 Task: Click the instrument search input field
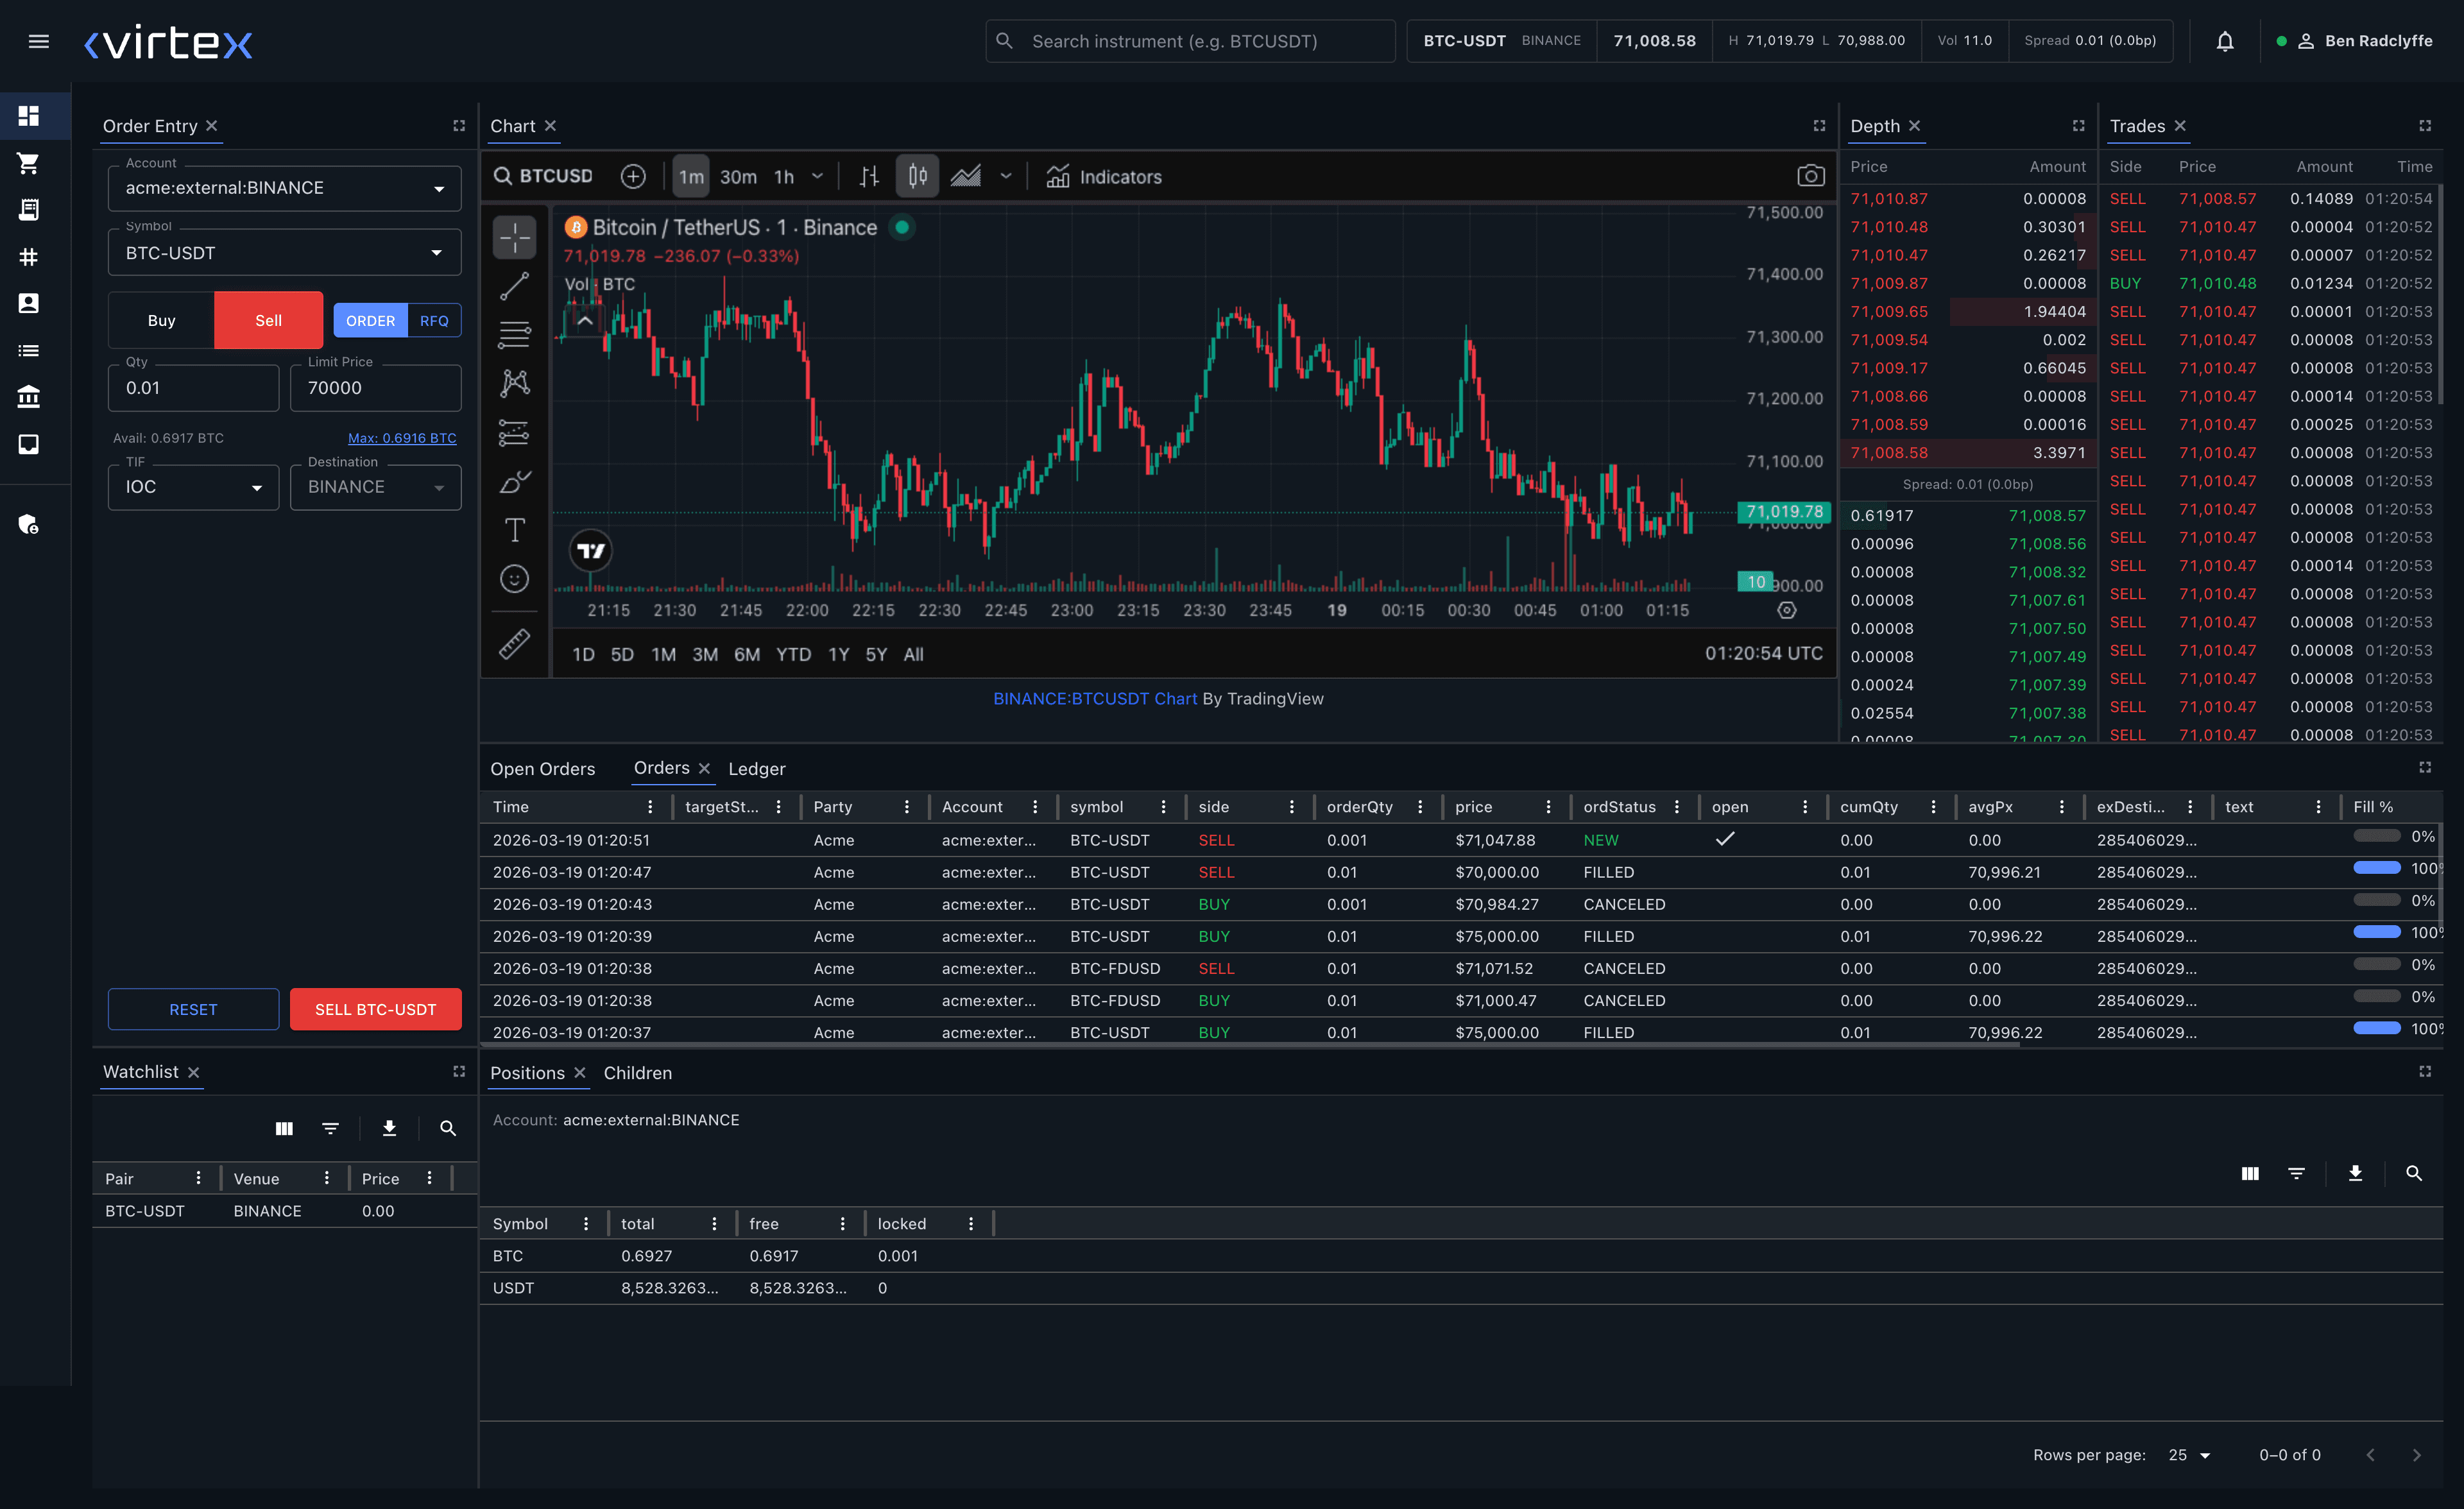point(1190,41)
